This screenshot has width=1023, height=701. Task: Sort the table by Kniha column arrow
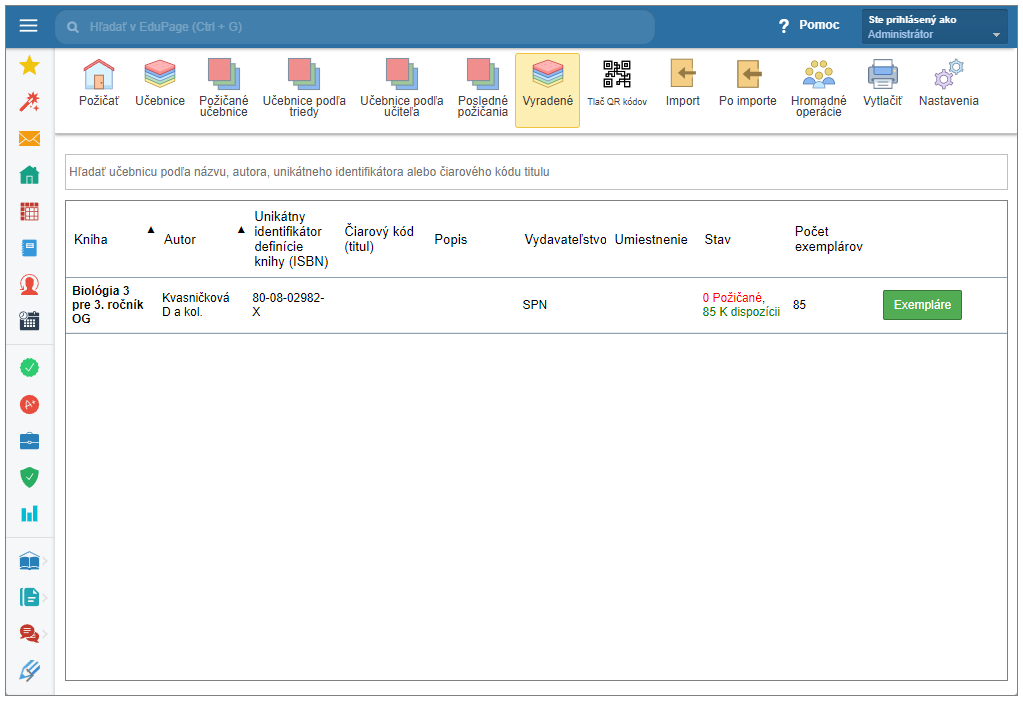(151, 230)
